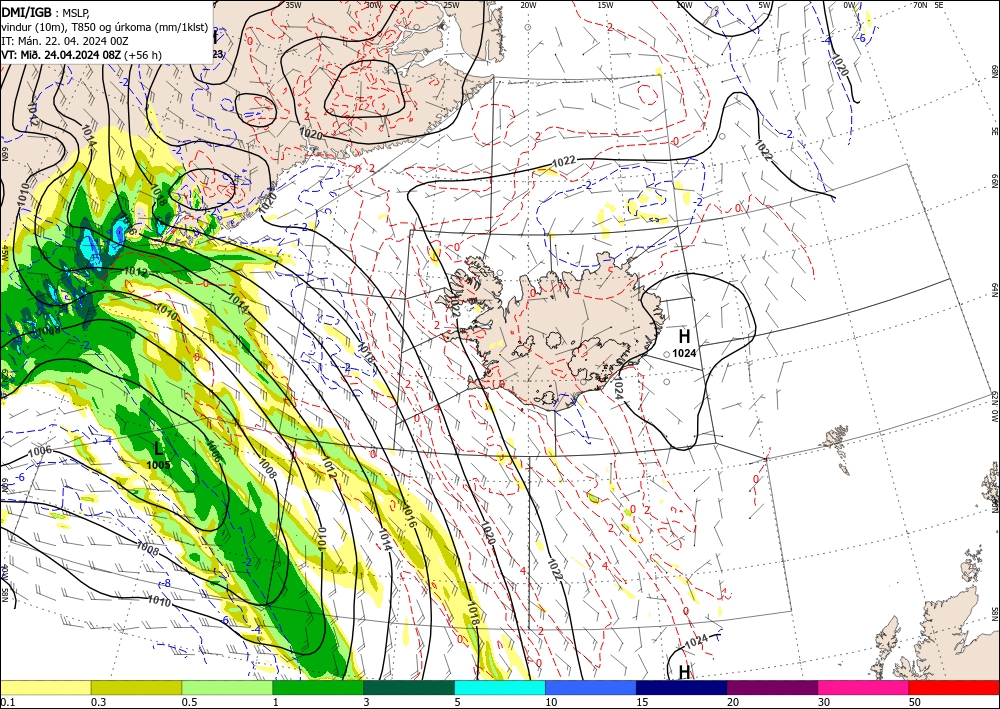Viewport: 1000px width, 709px height.
Task: Click the '30' legend value label
Action: click(824, 701)
